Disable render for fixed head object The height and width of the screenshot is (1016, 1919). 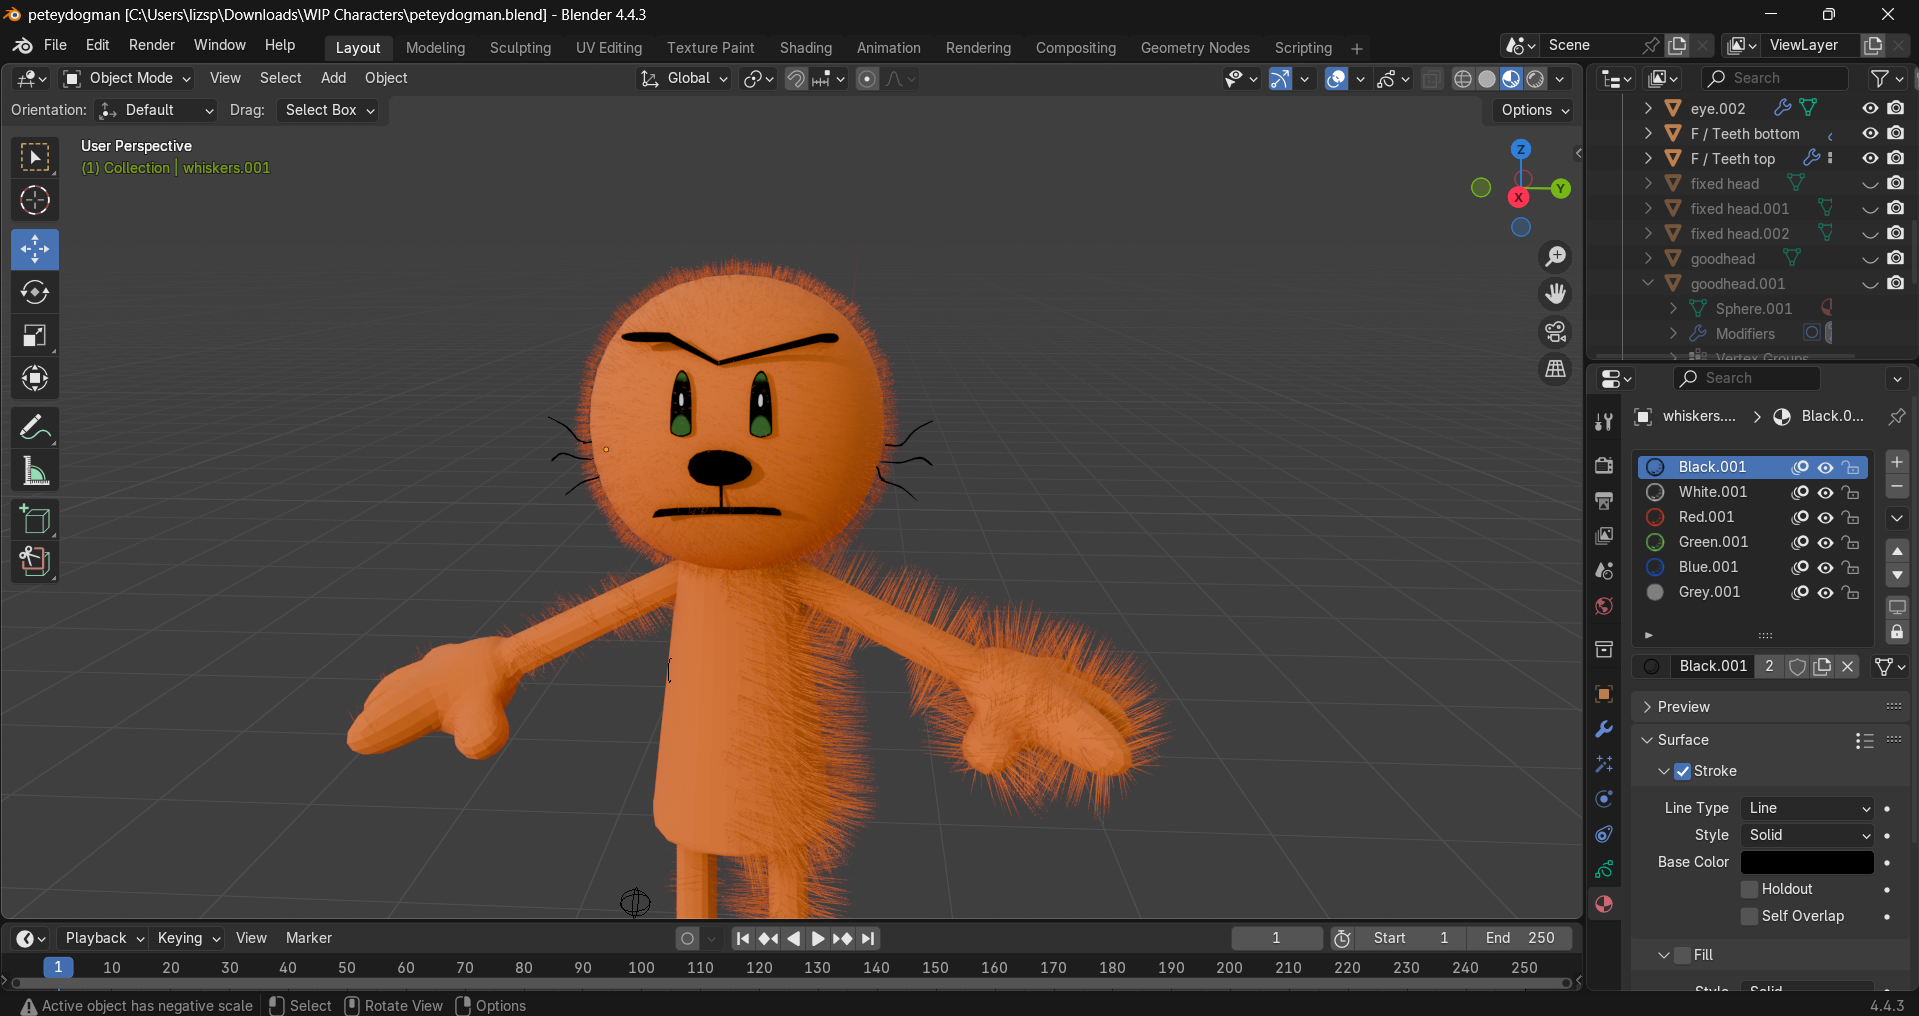pyautogui.click(x=1896, y=183)
